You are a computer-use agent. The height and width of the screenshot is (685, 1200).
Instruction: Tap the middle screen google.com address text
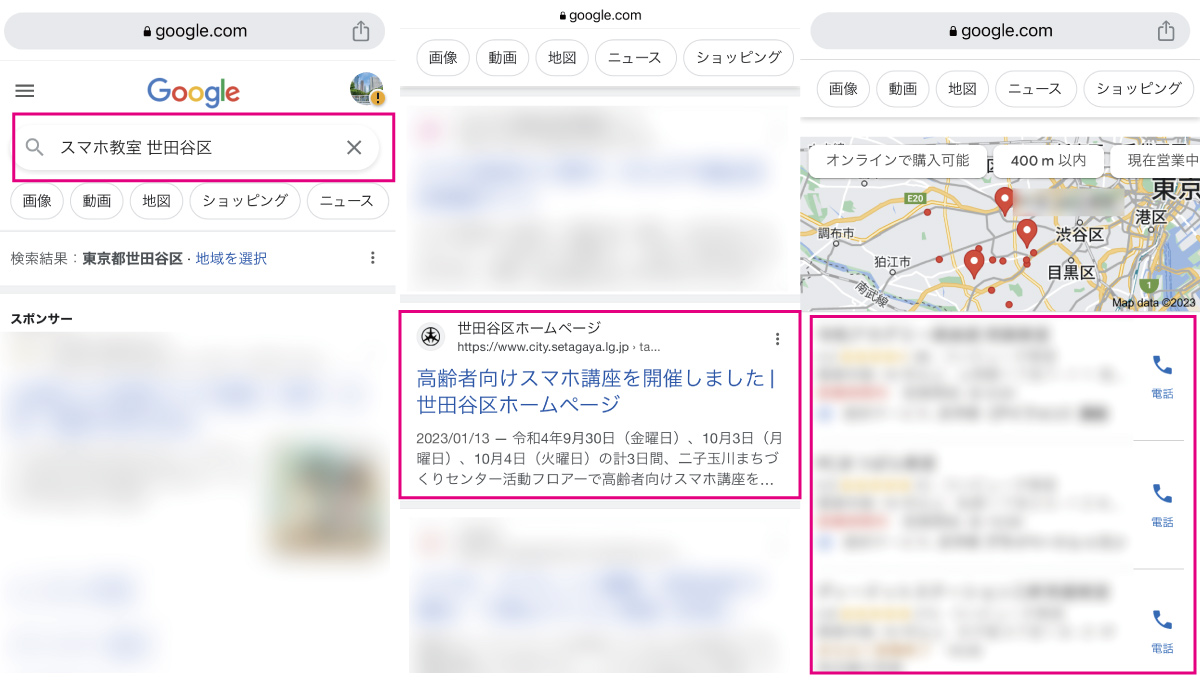[x=600, y=15]
